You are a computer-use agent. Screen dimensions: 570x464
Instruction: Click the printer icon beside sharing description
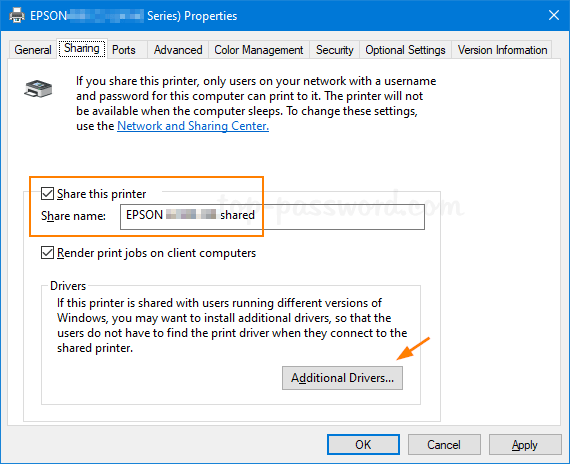pyautogui.click(x=38, y=89)
